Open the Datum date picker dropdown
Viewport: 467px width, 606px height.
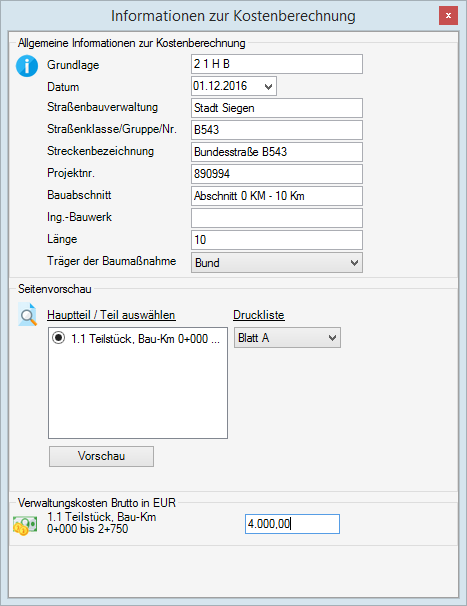(x=268, y=86)
